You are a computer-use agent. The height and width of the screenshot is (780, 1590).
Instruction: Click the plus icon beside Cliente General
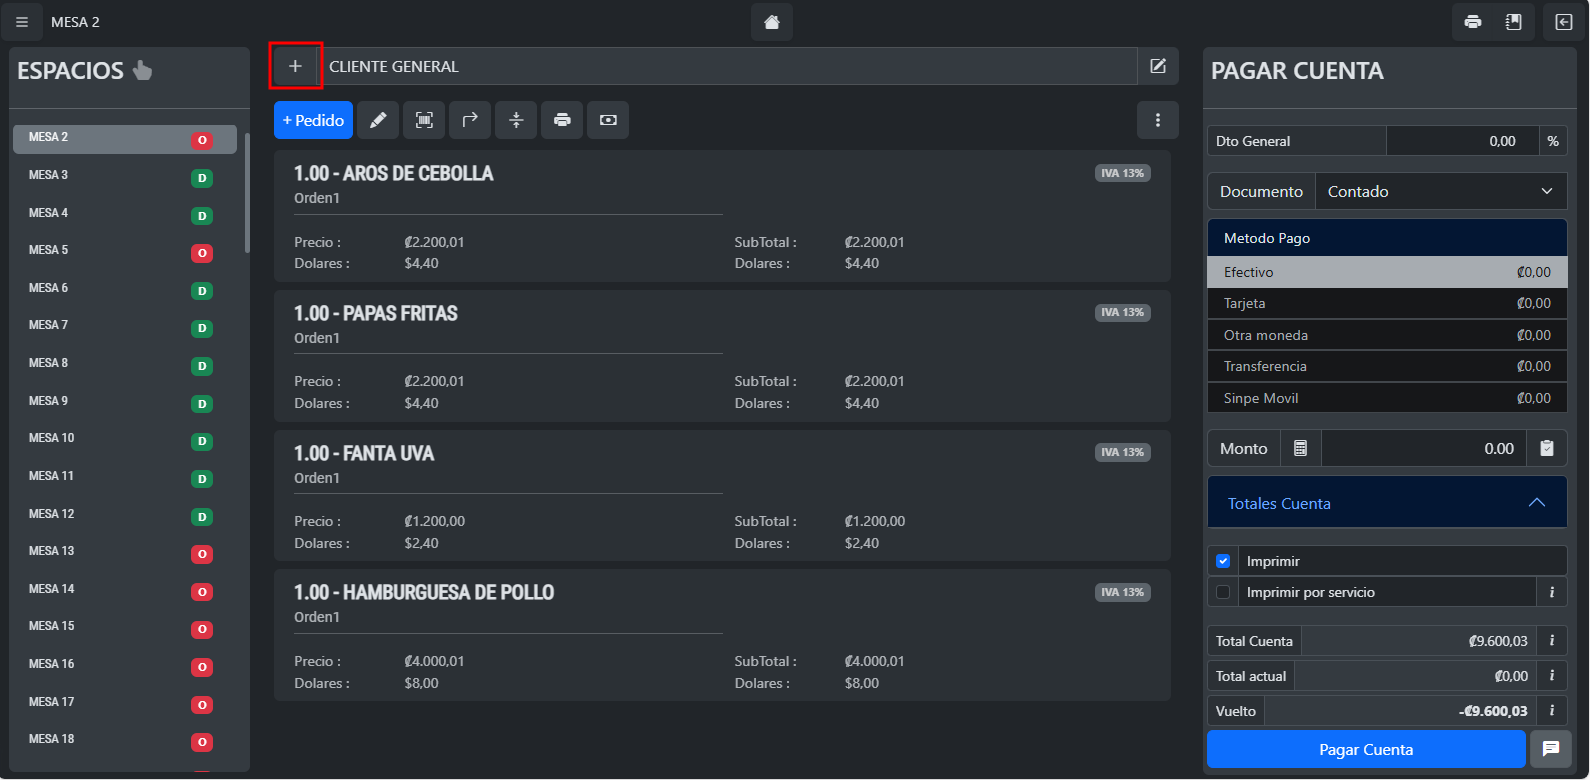(295, 66)
